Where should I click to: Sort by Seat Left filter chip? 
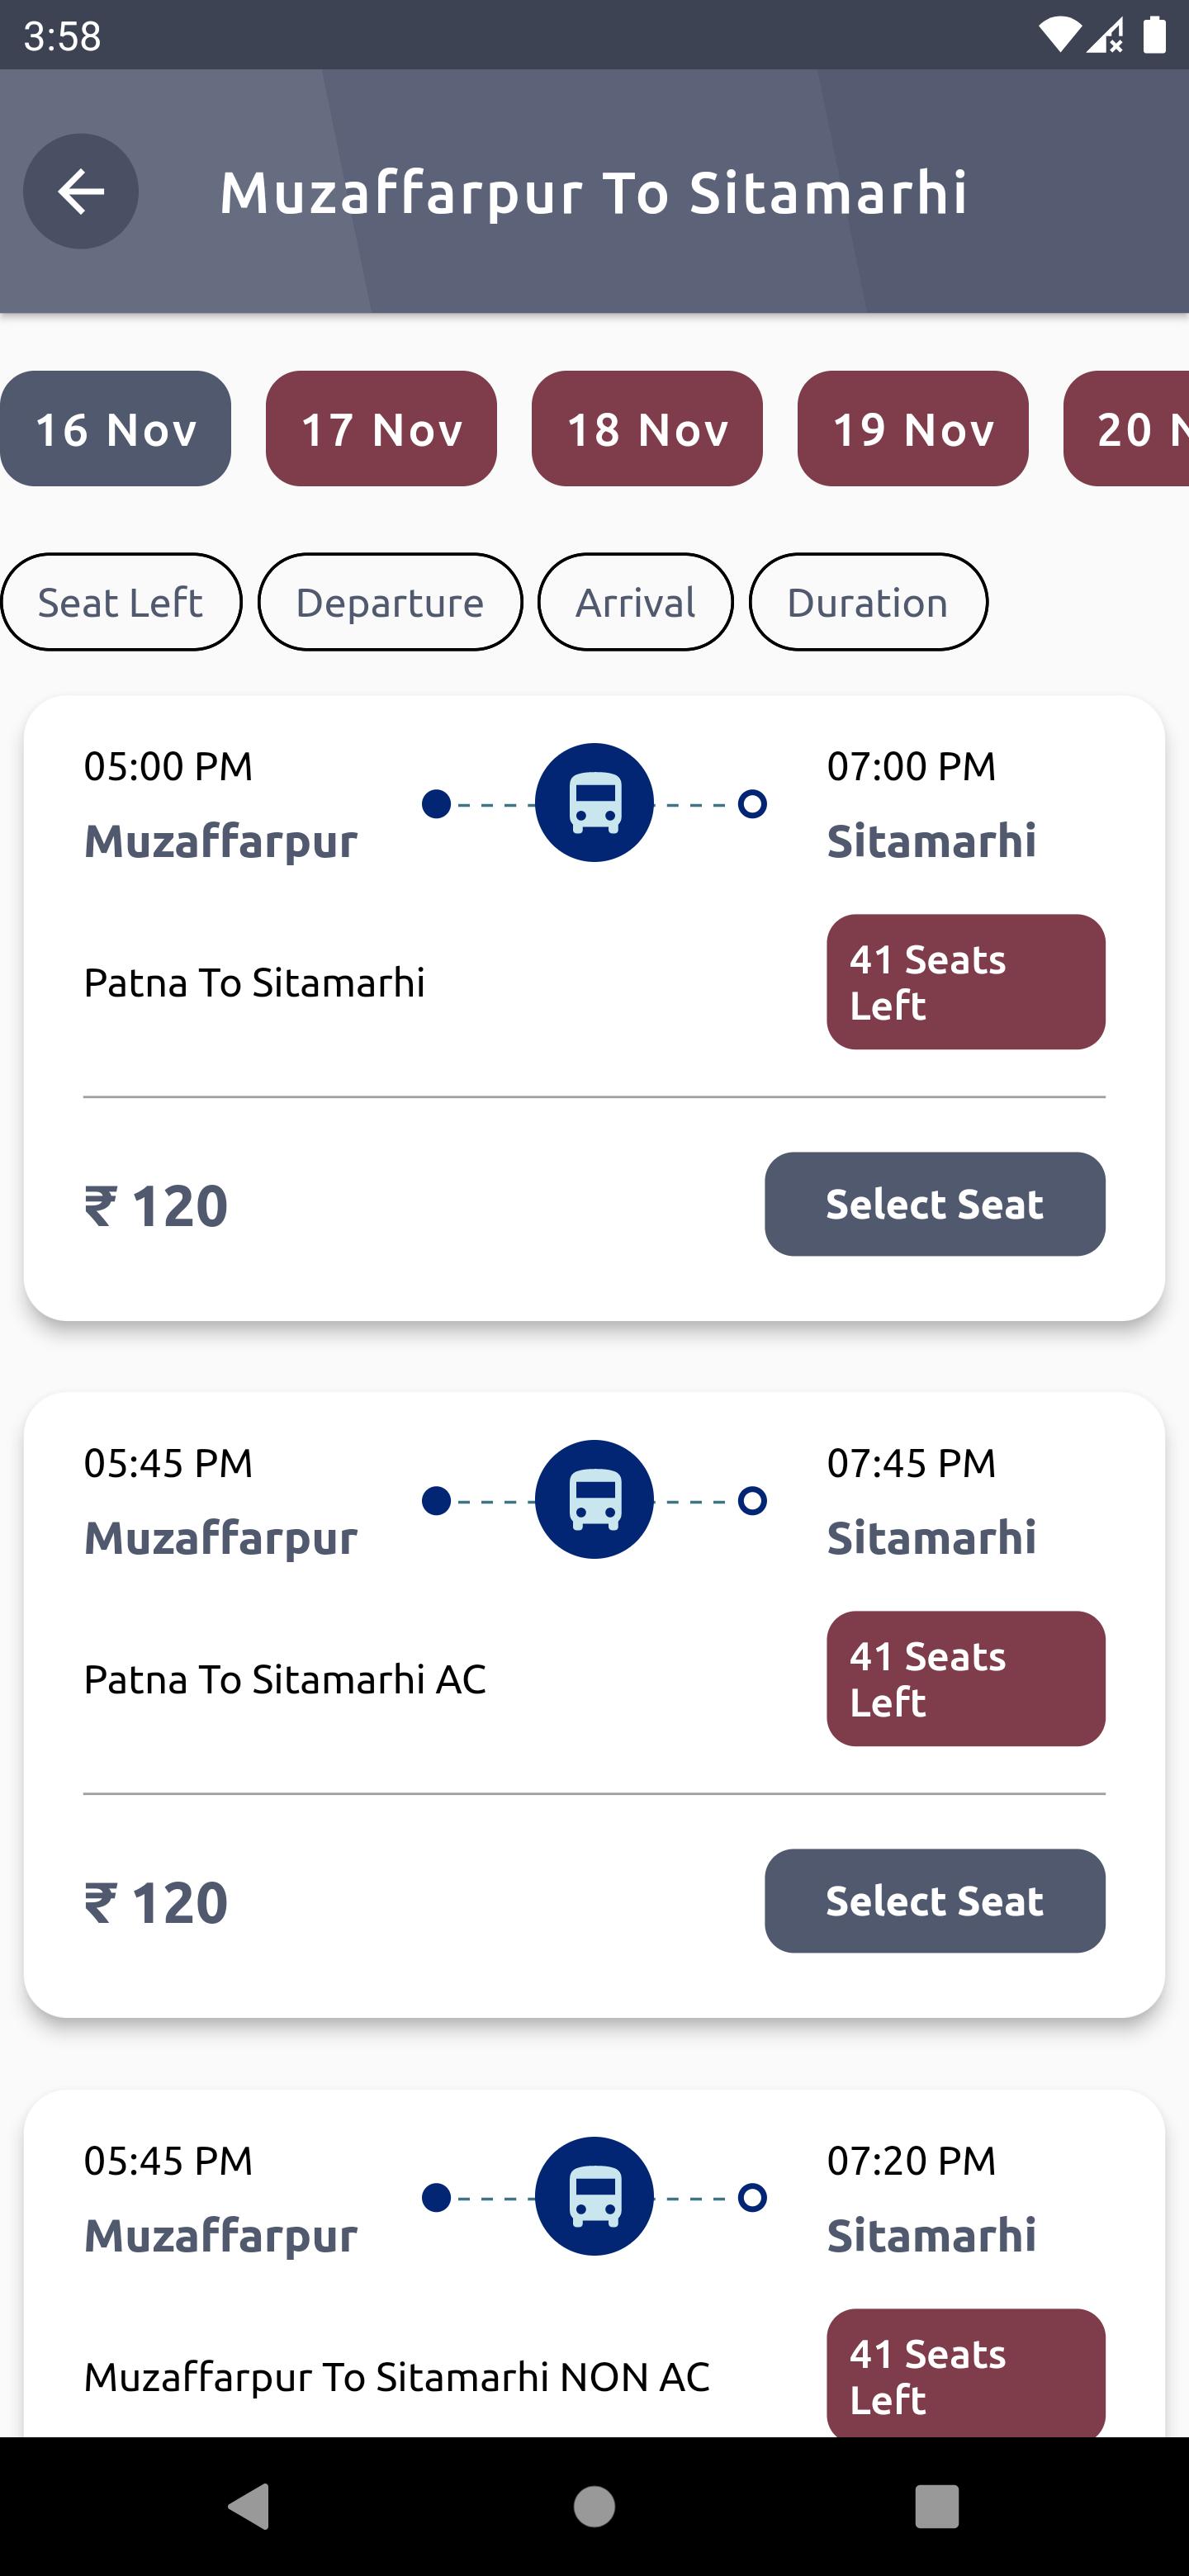tap(121, 602)
